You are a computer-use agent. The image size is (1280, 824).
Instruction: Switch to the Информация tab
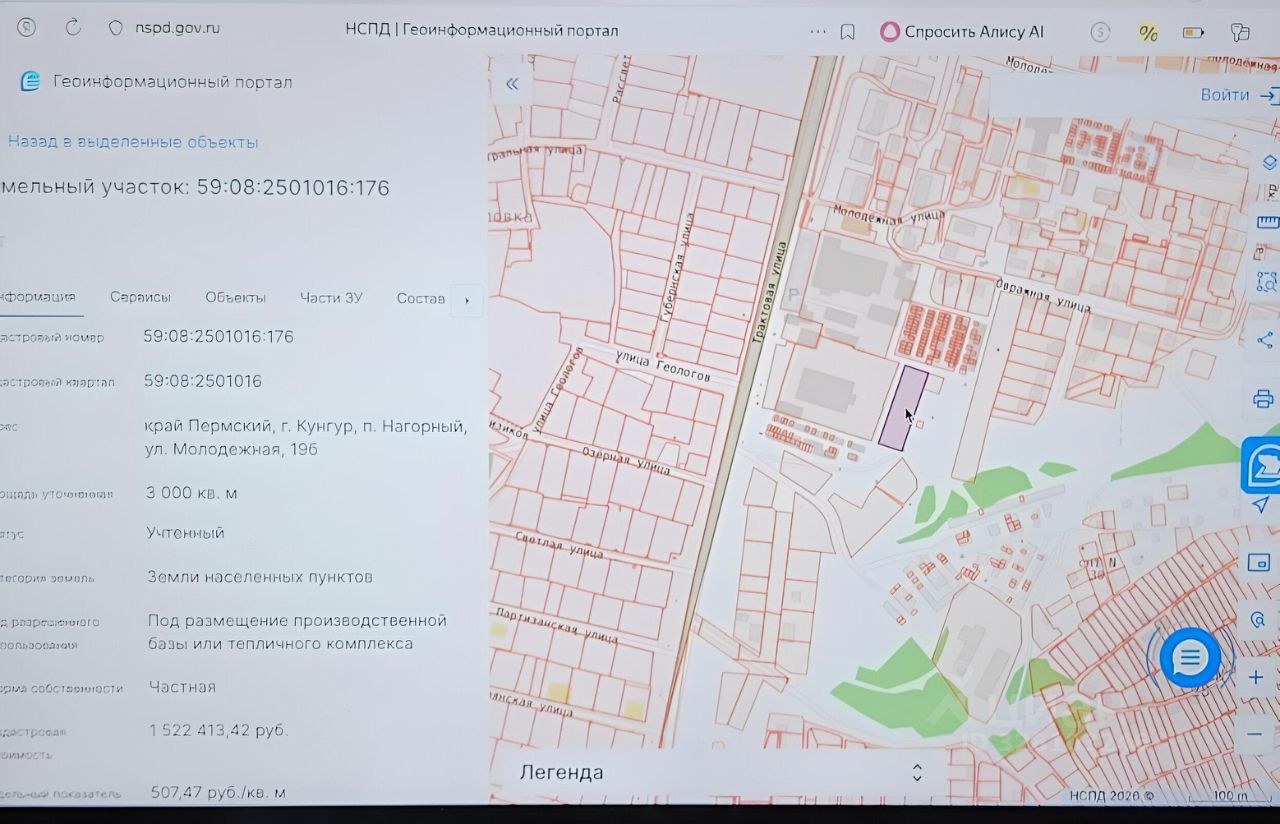click(x=38, y=297)
